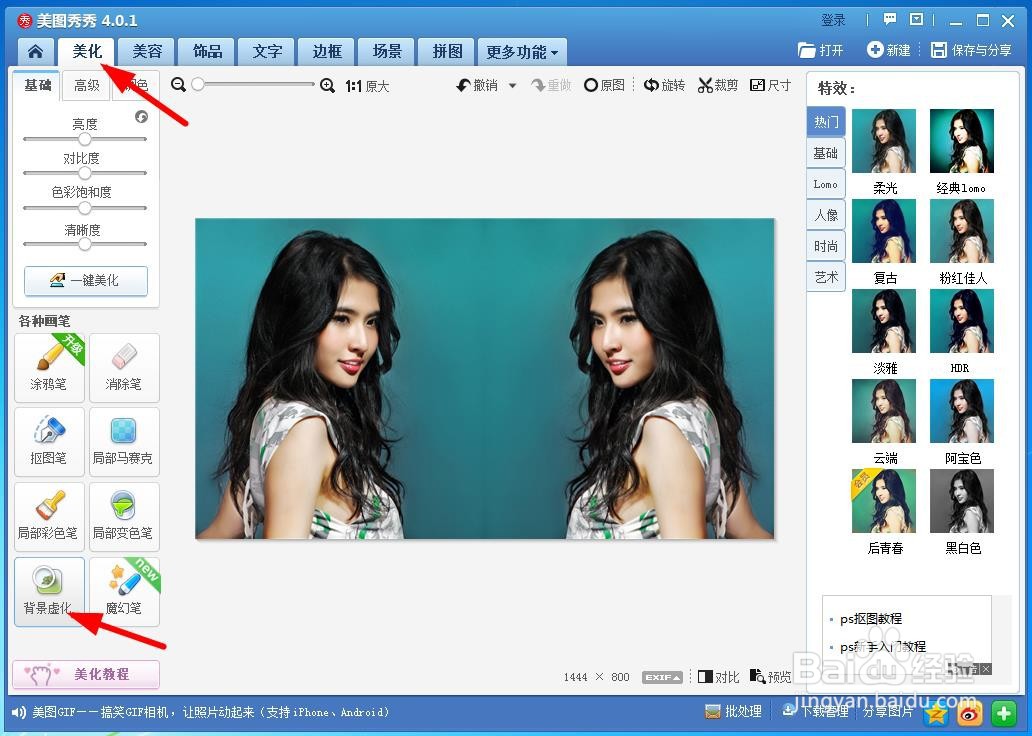Click 一键美化 one-click beautify button
Image resolution: width=1032 pixels, height=736 pixels.
pos(86,280)
